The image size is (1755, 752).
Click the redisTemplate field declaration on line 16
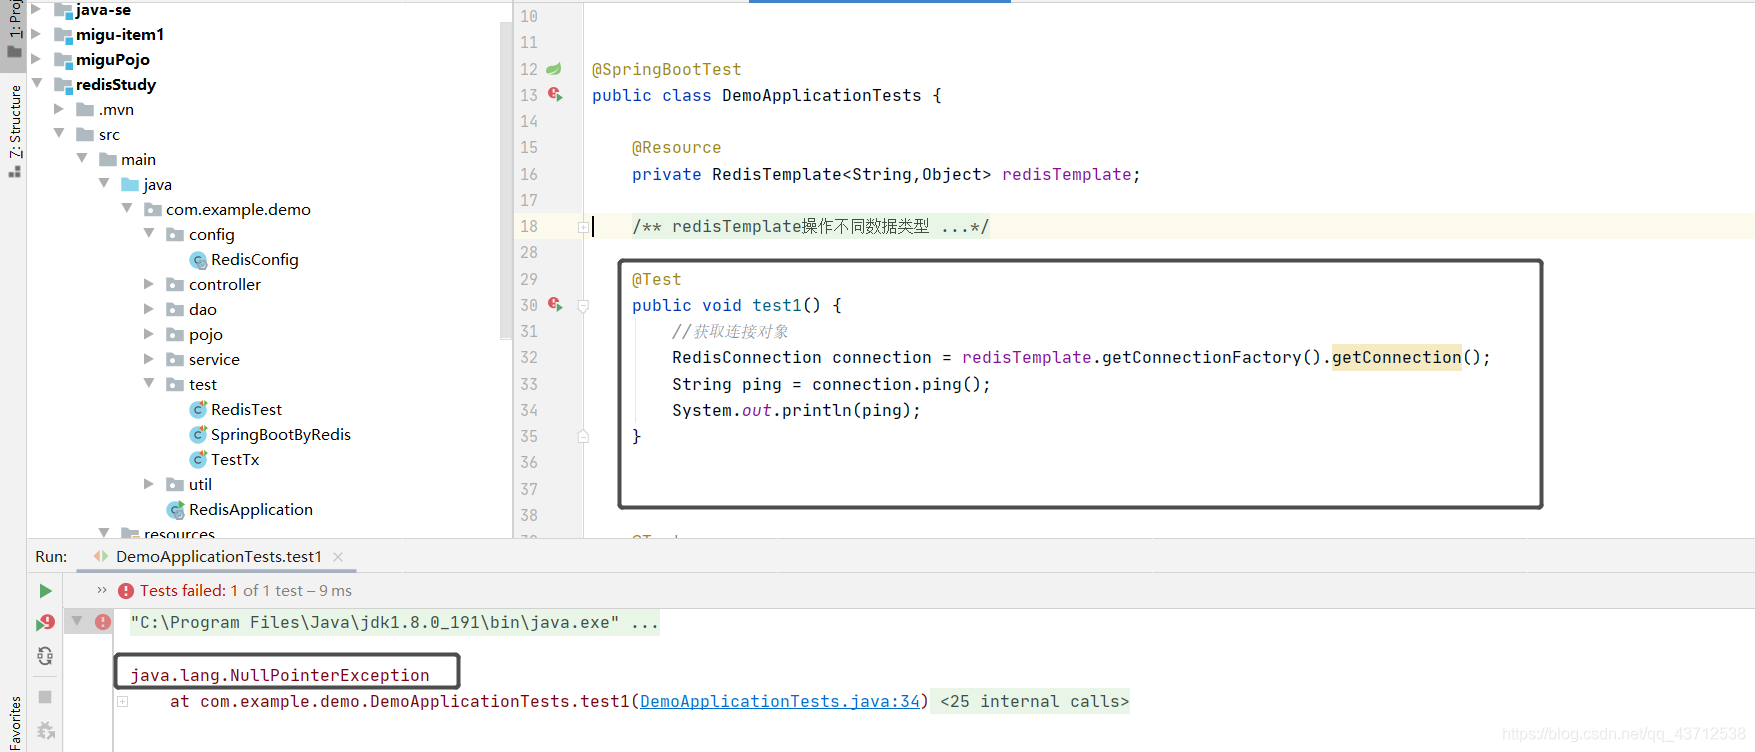tap(1066, 175)
